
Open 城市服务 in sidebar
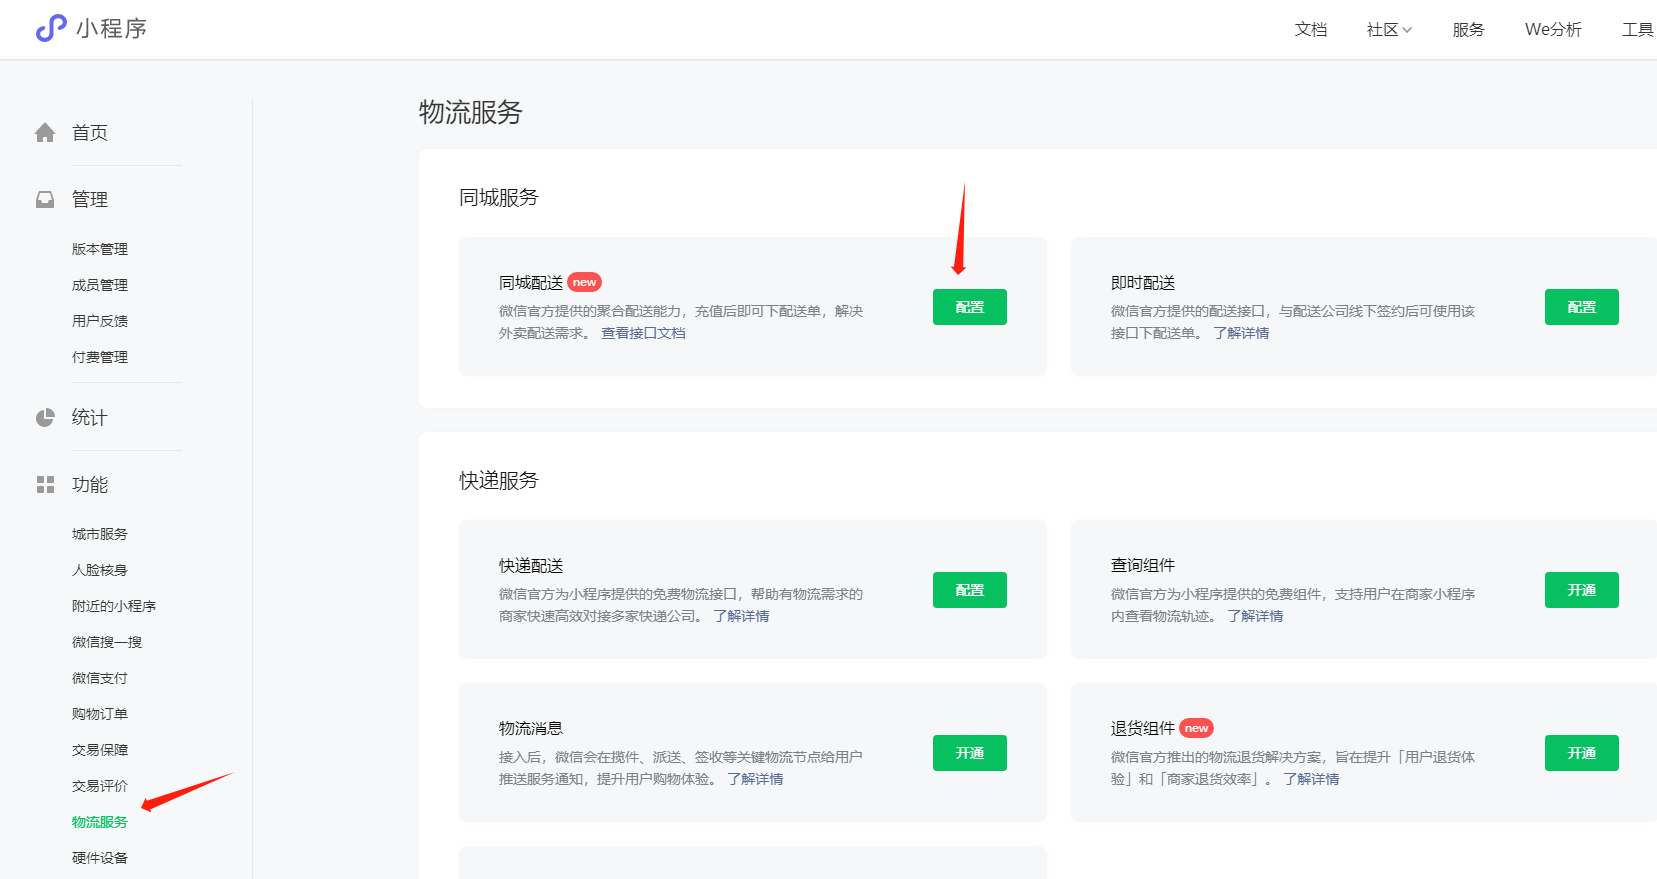pyautogui.click(x=100, y=534)
